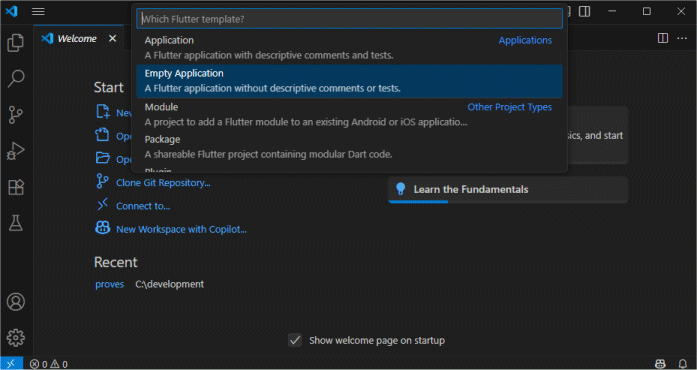697x370 pixels.
Task: Open the Run and Debug view
Action: 16,151
